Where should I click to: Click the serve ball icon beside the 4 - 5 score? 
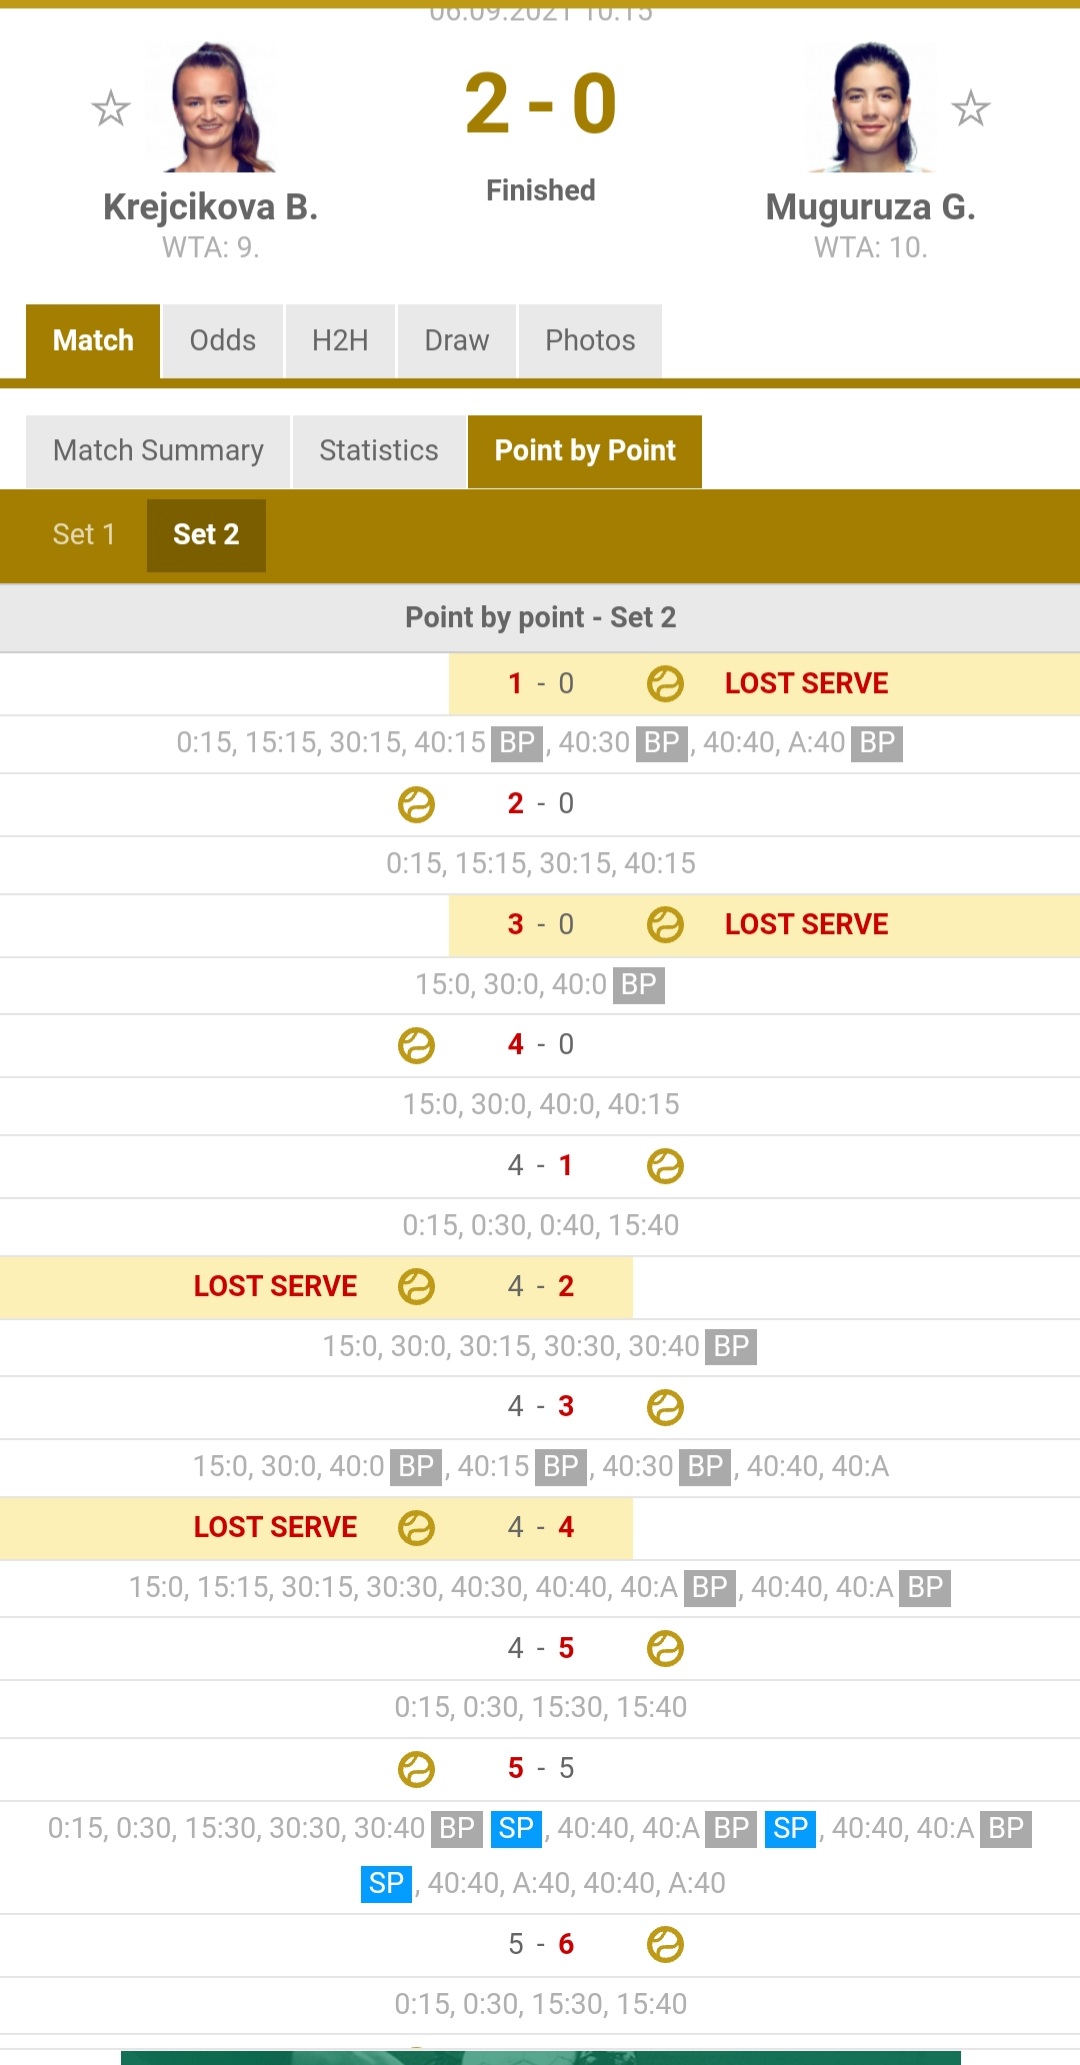[665, 1649]
